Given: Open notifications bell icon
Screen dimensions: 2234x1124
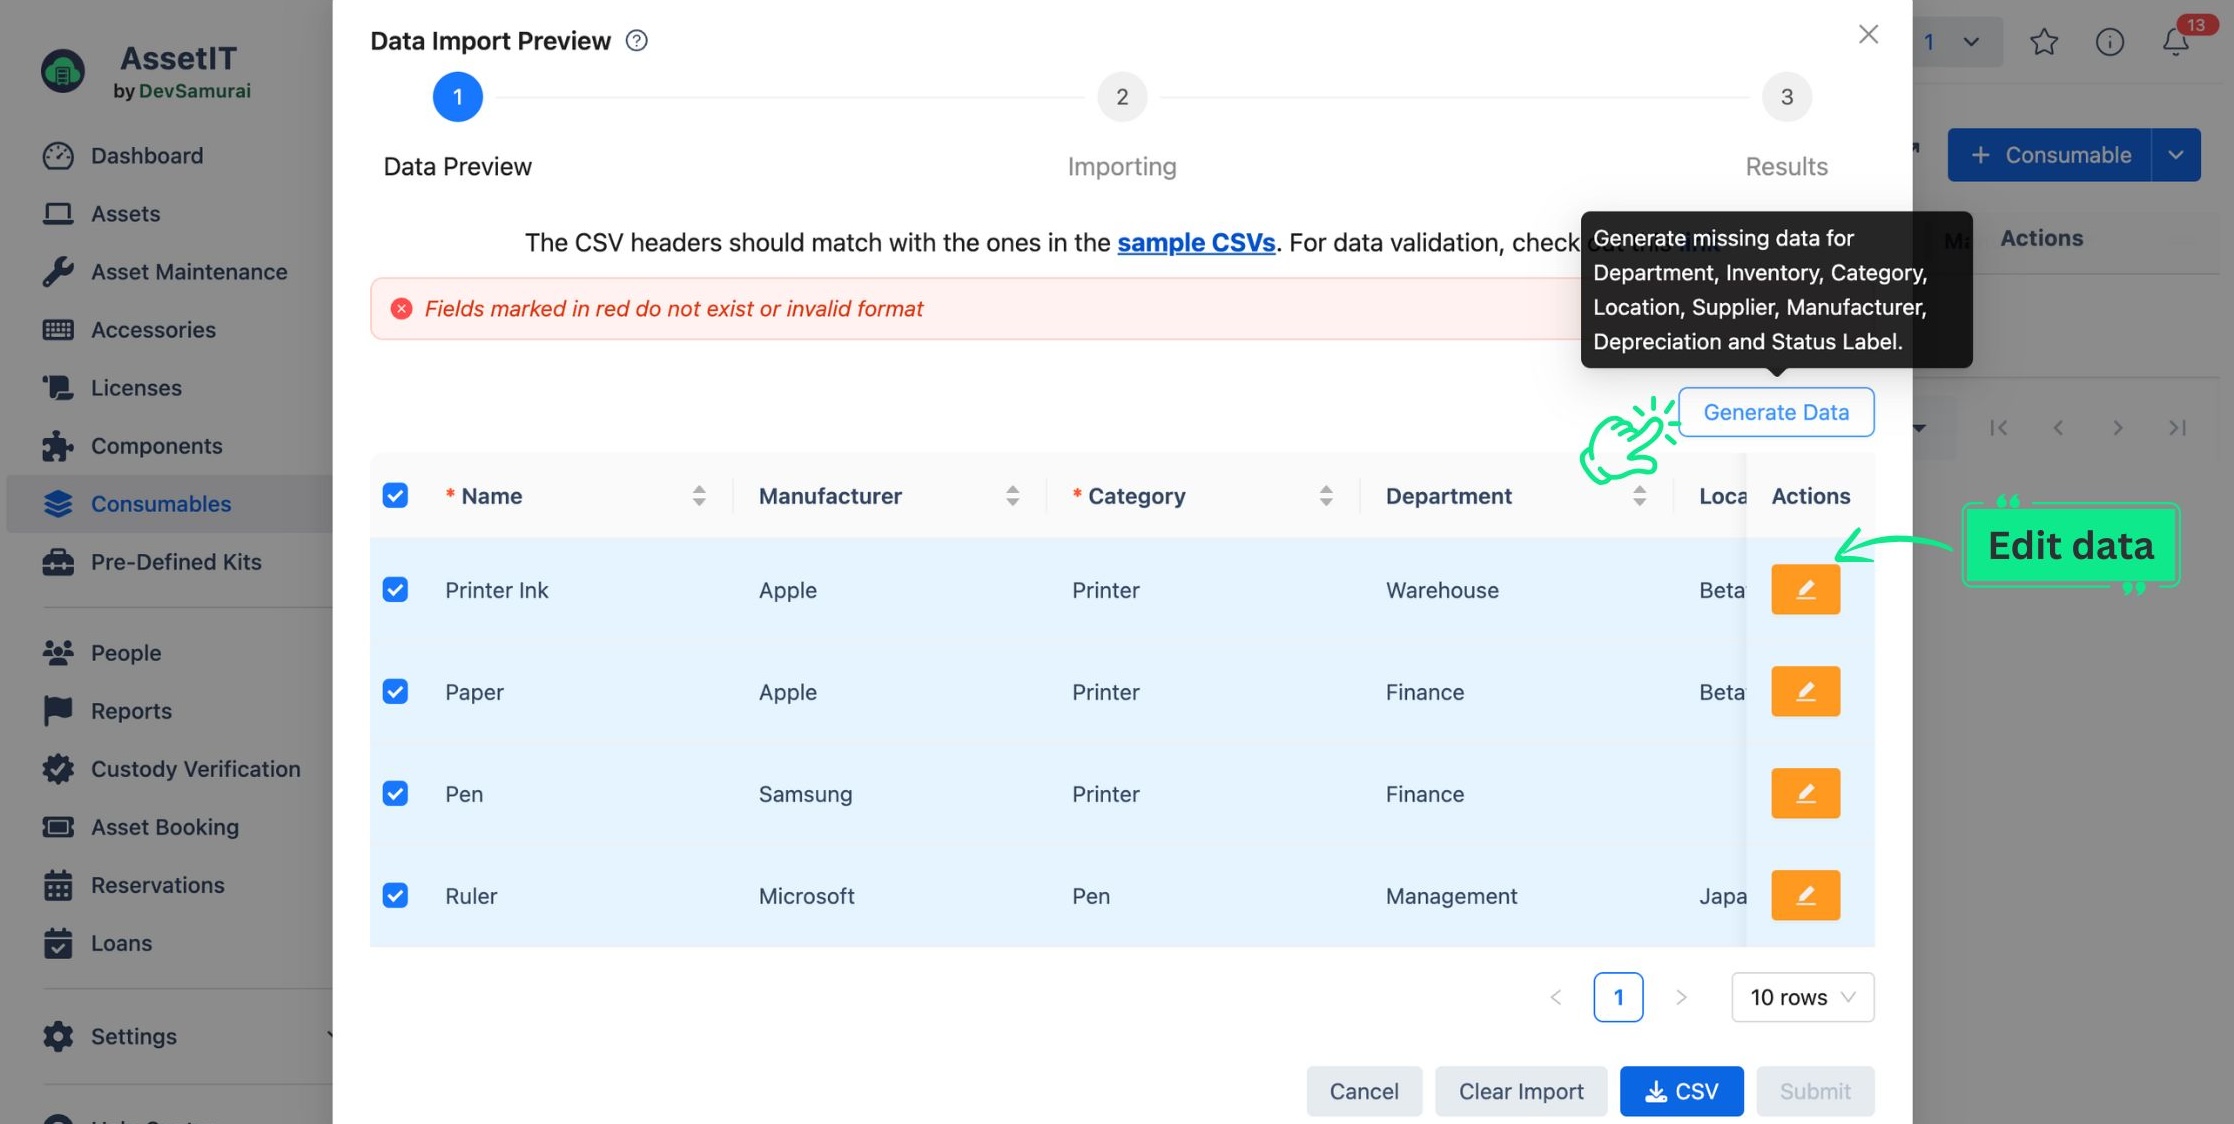Looking at the screenshot, I should tap(2175, 41).
